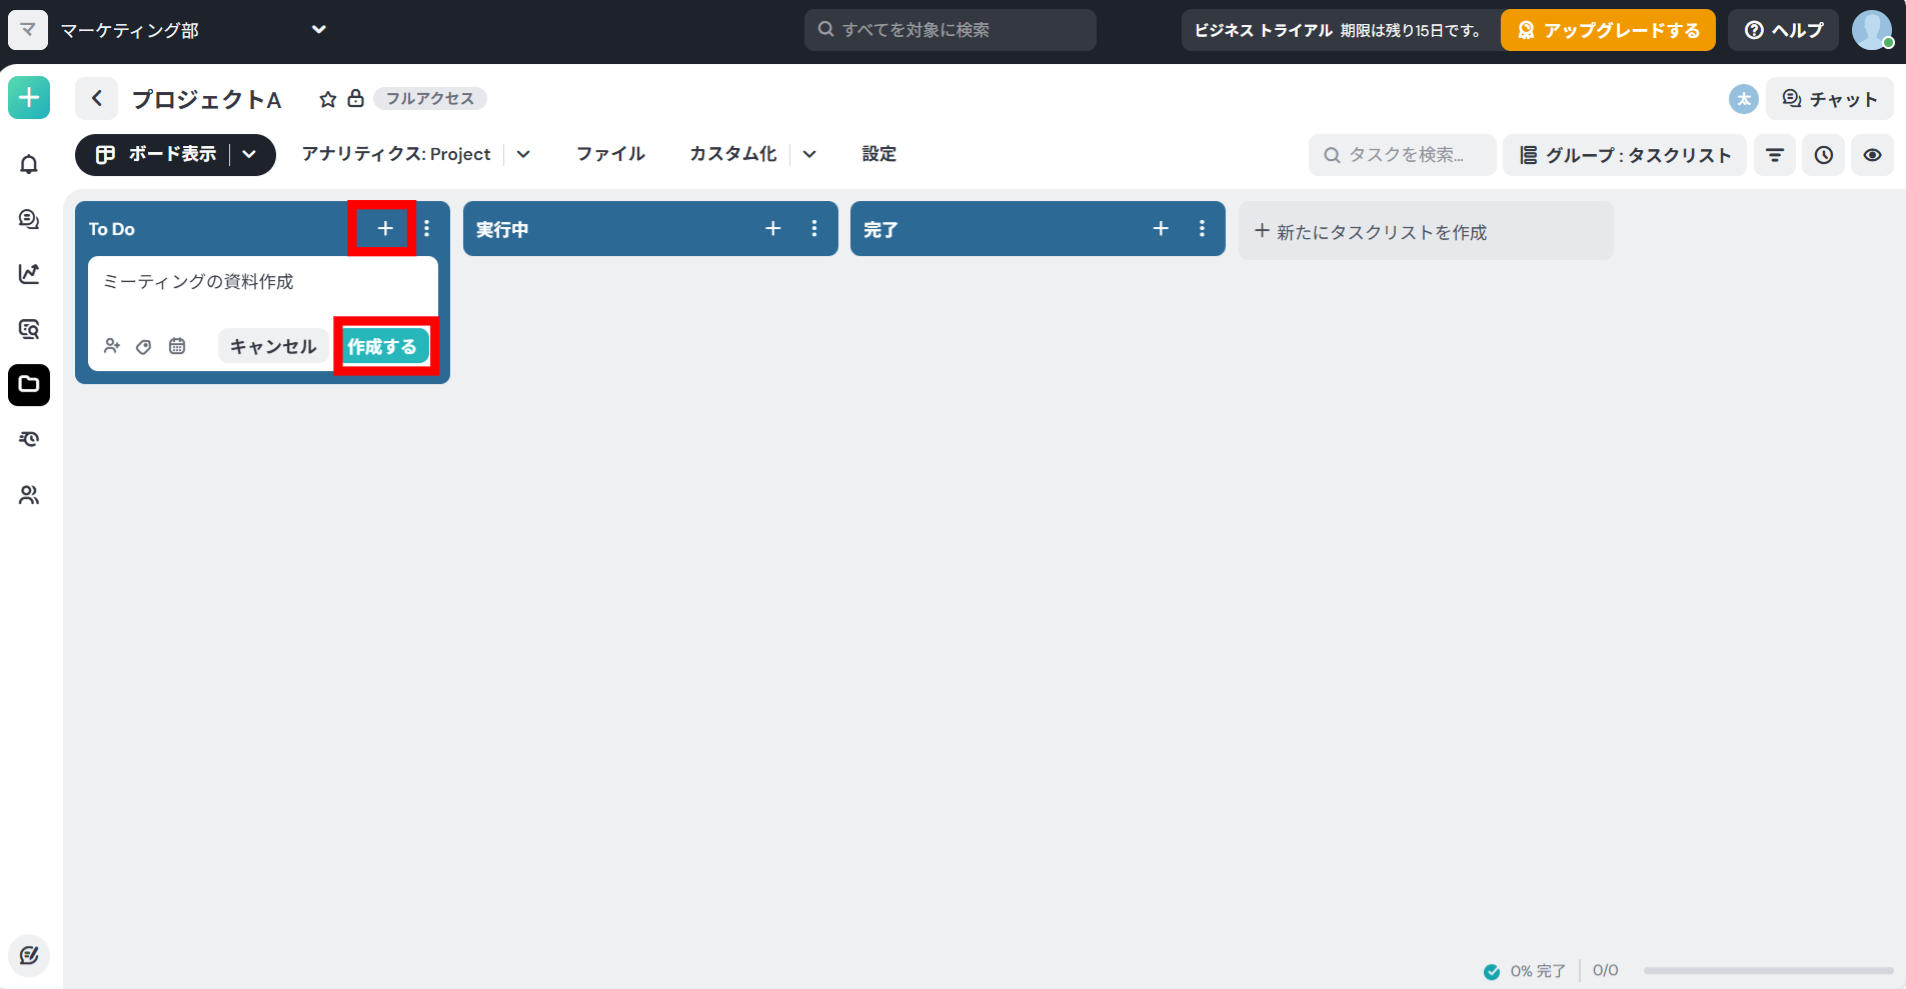
Task: Switch to the 設定 tab
Action: 879,154
